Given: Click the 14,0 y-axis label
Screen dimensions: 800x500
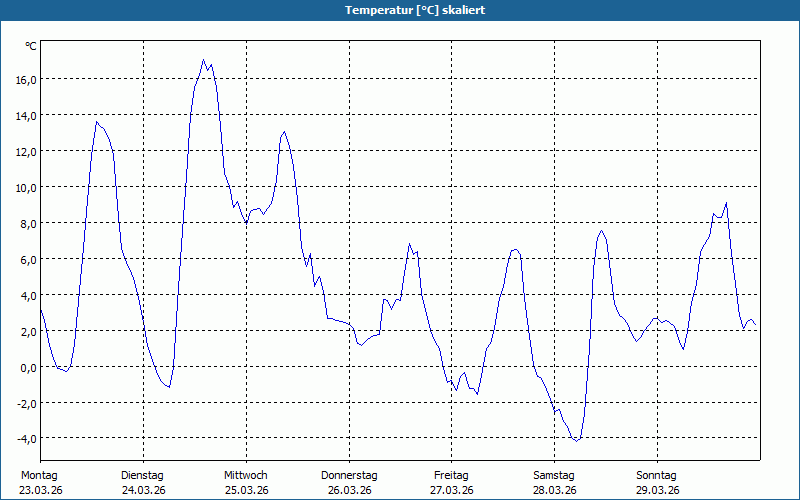Looking at the screenshot, I should pyautogui.click(x=26, y=116).
